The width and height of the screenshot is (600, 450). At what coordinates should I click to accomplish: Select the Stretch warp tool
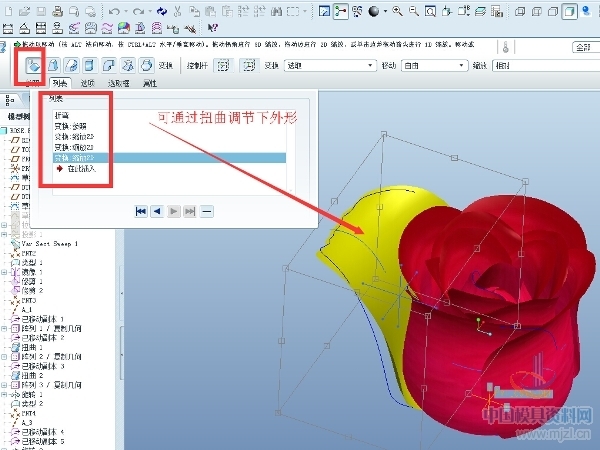(x=90, y=65)
